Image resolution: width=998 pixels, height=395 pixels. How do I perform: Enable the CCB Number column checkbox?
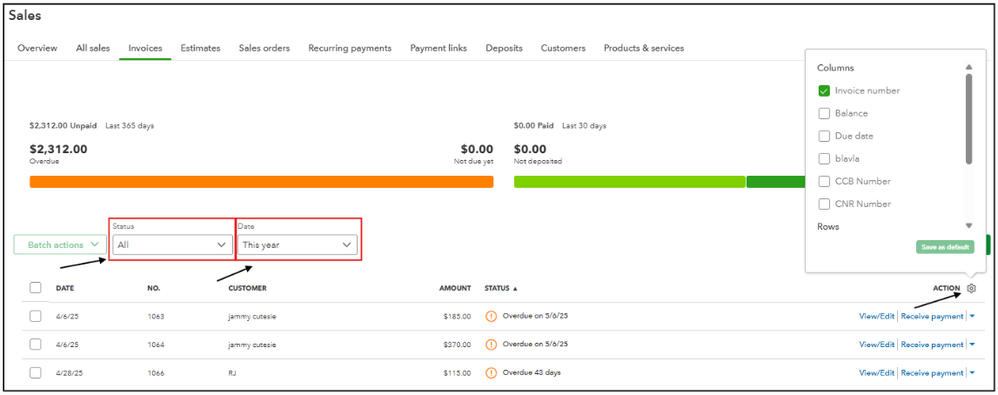tap(824, 181)
